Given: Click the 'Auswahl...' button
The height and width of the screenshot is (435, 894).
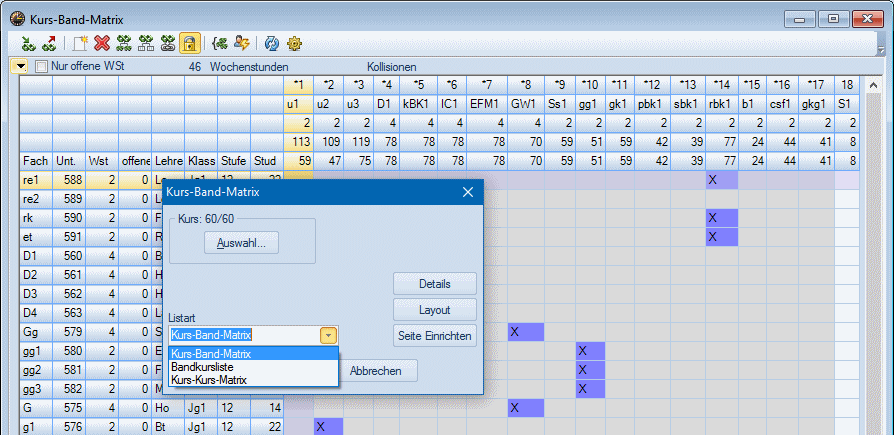Looking at the screenshot, I should tap(241, 243).
